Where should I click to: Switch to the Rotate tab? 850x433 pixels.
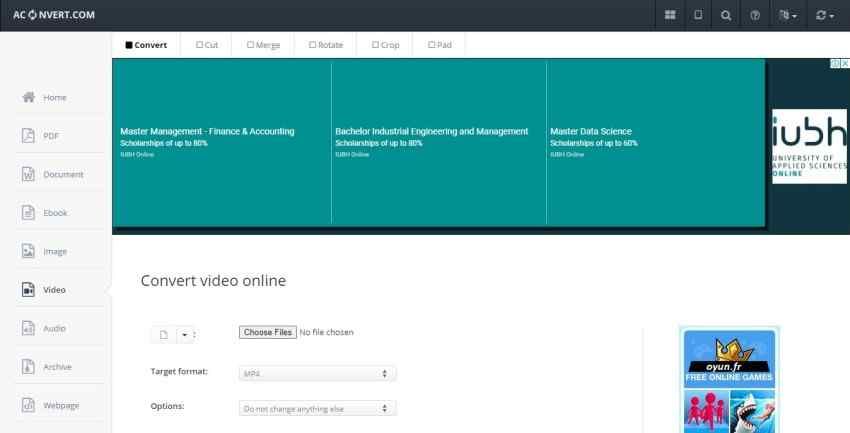(x=326, y=45)
